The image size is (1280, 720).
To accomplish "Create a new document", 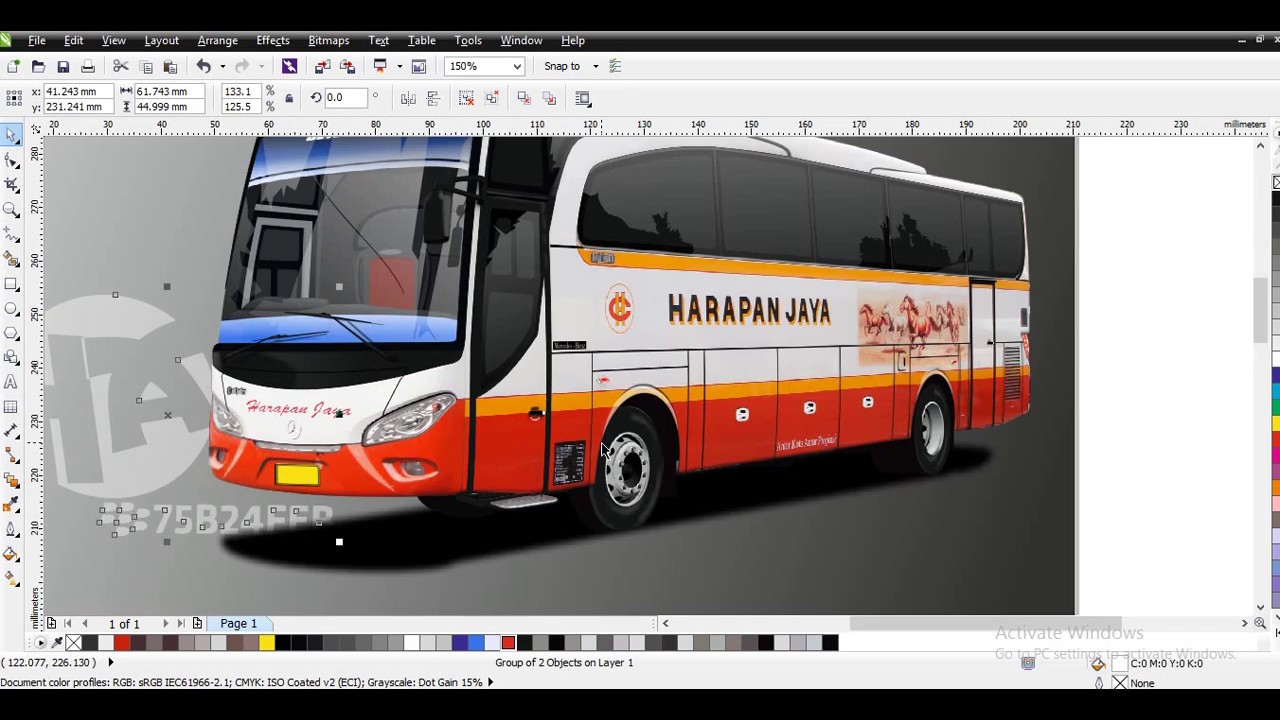I will 13,66.
